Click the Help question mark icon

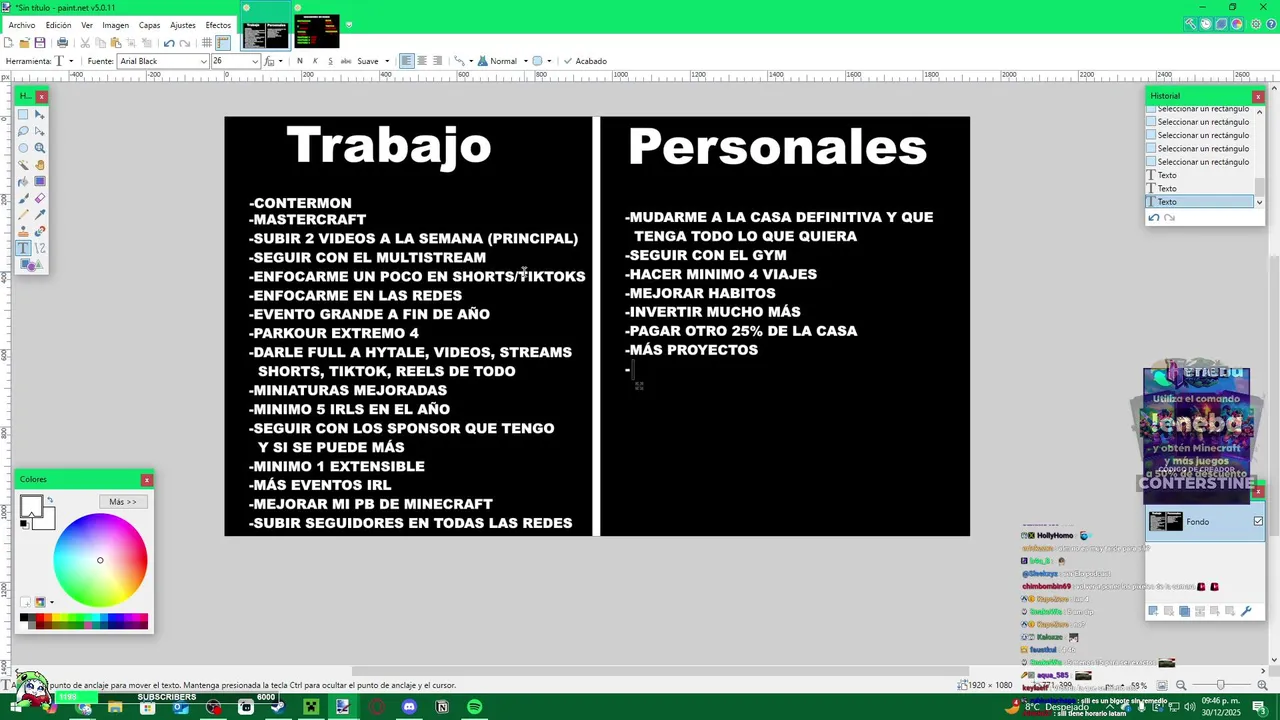(x=1271, y=24)
